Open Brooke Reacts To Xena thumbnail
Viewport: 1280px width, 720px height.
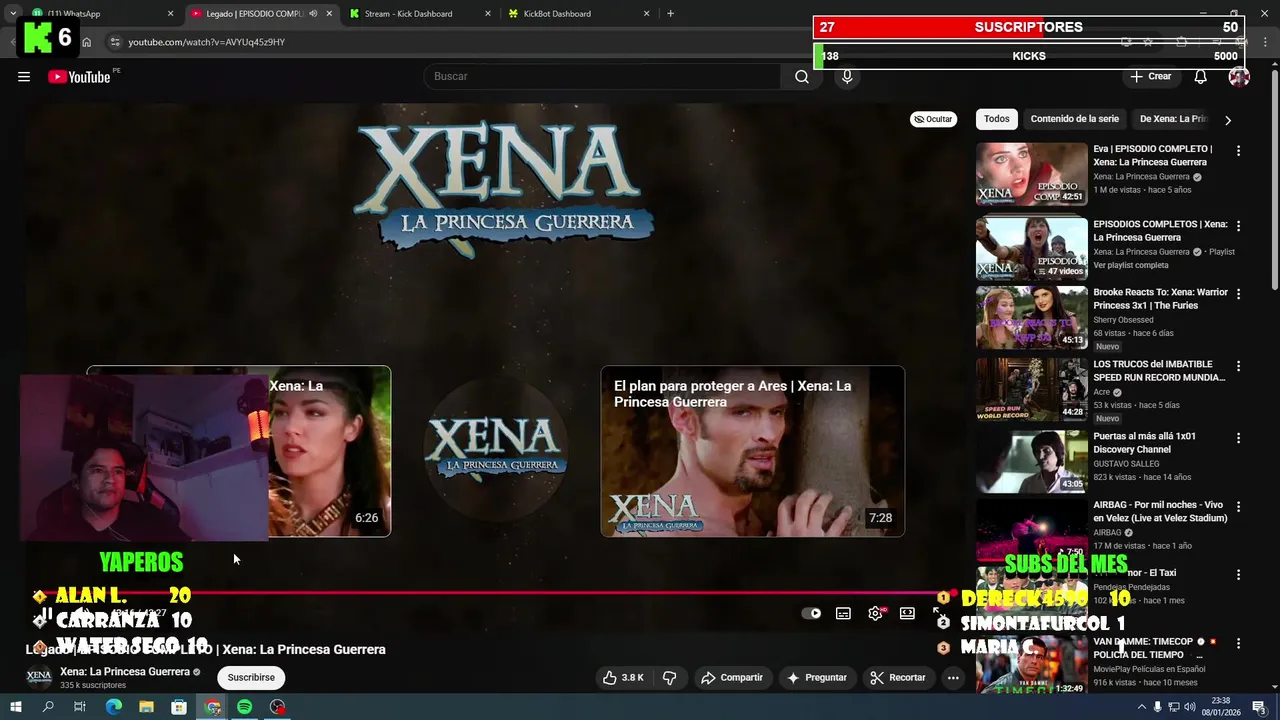point(1032,318)
